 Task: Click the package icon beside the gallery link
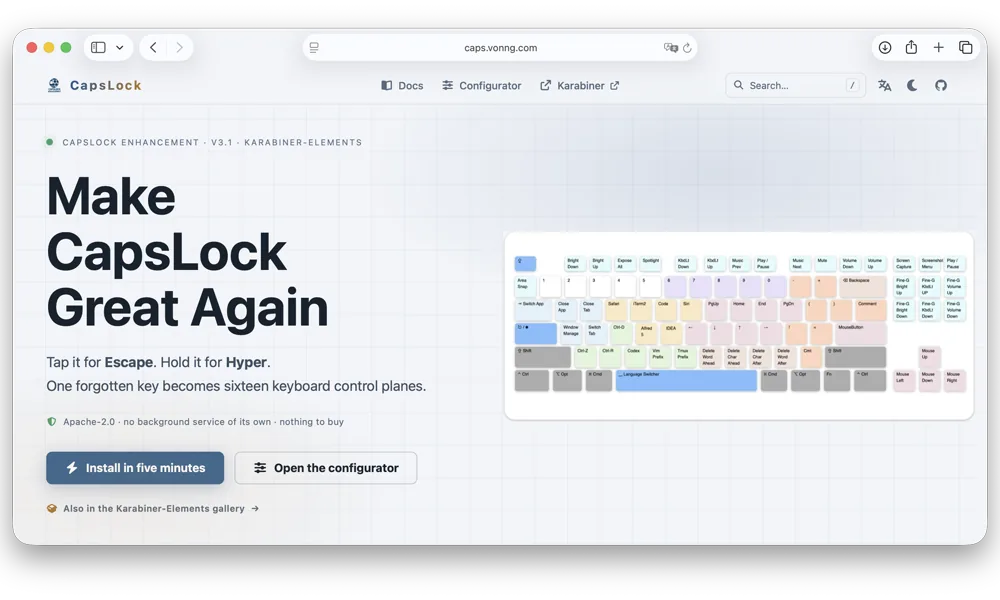[52, 509]
